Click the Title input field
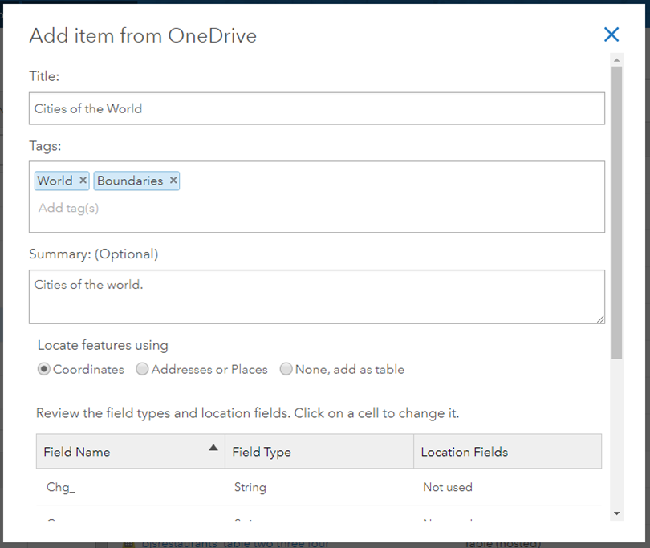The width and height of the screenshot is (650, 548). pyautogui.click(x=316, y=108)
